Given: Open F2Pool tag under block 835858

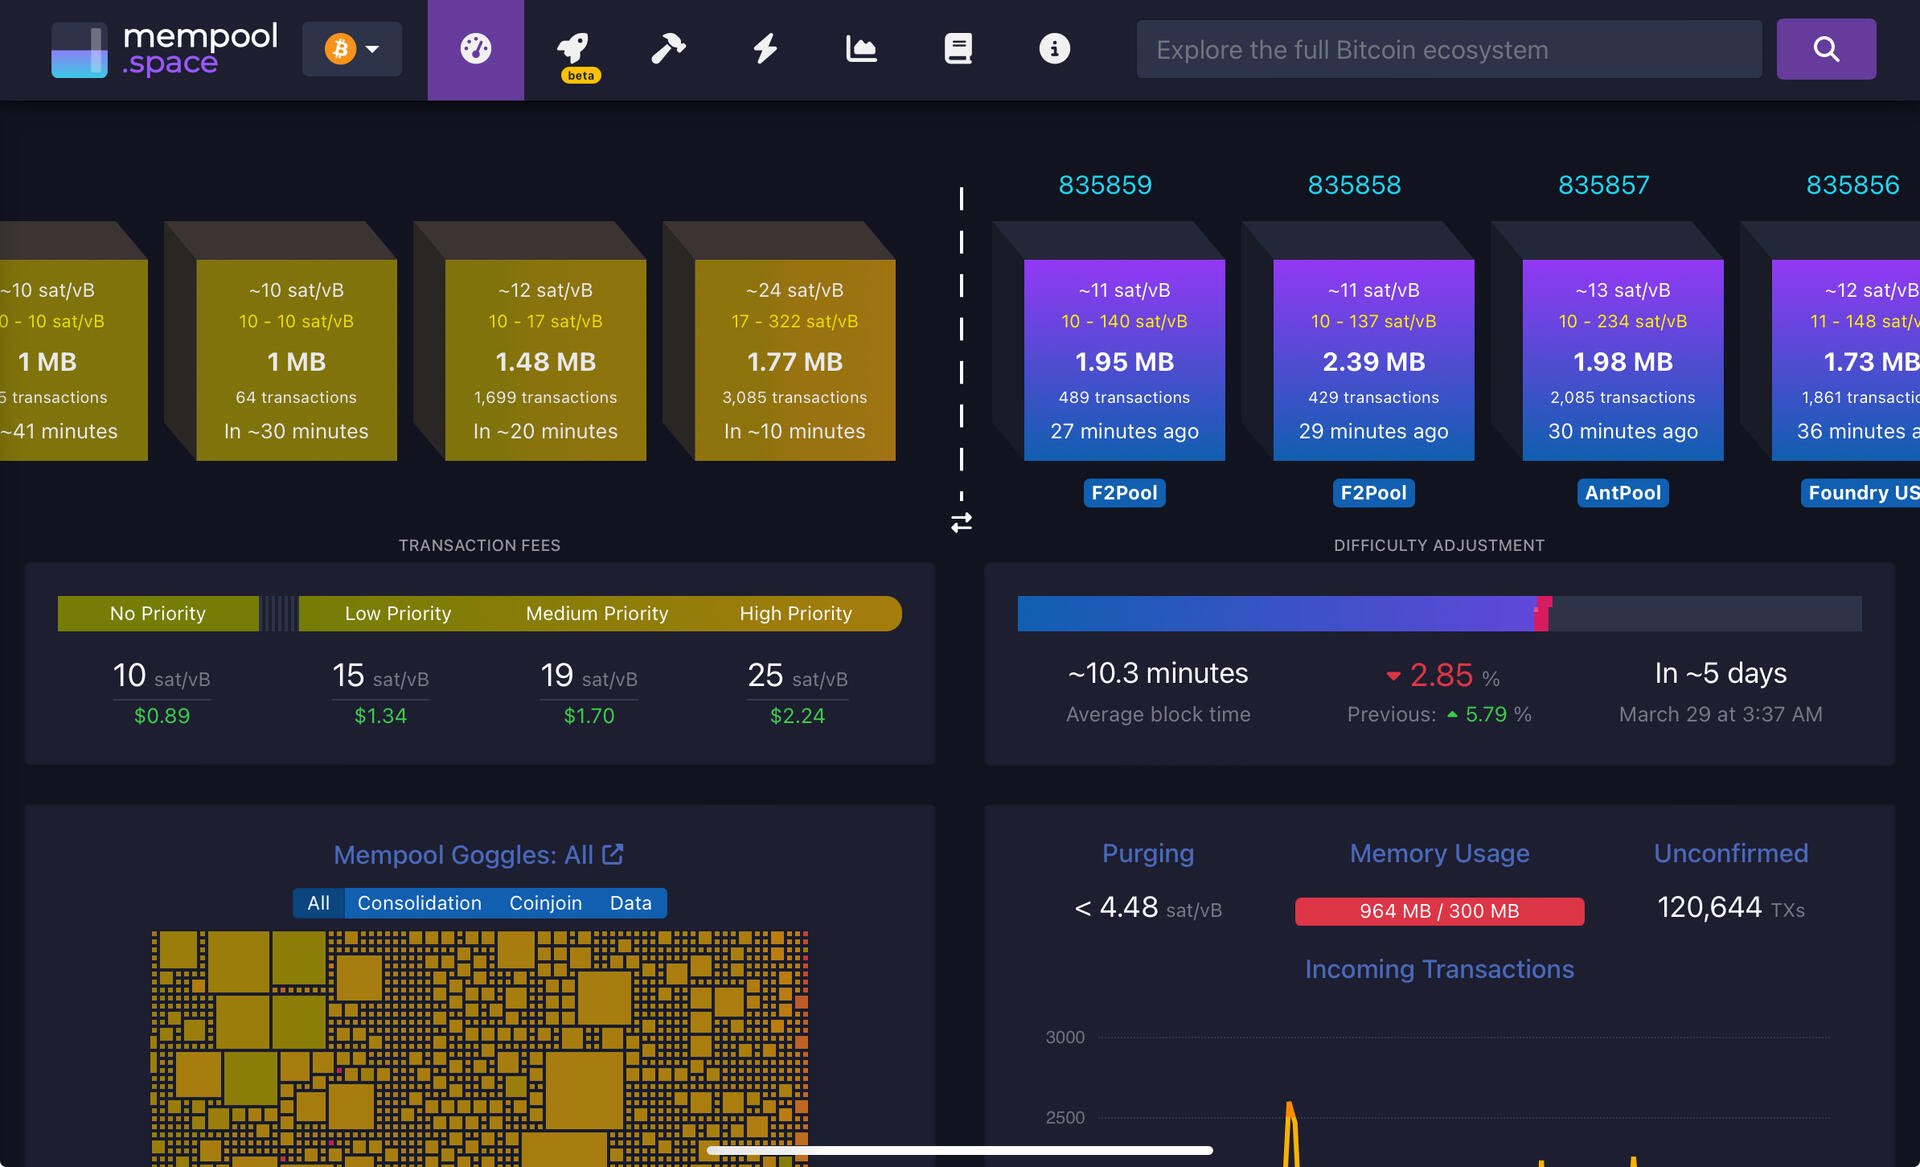Looking at the screenshot, I should [x=1373, y=493].
